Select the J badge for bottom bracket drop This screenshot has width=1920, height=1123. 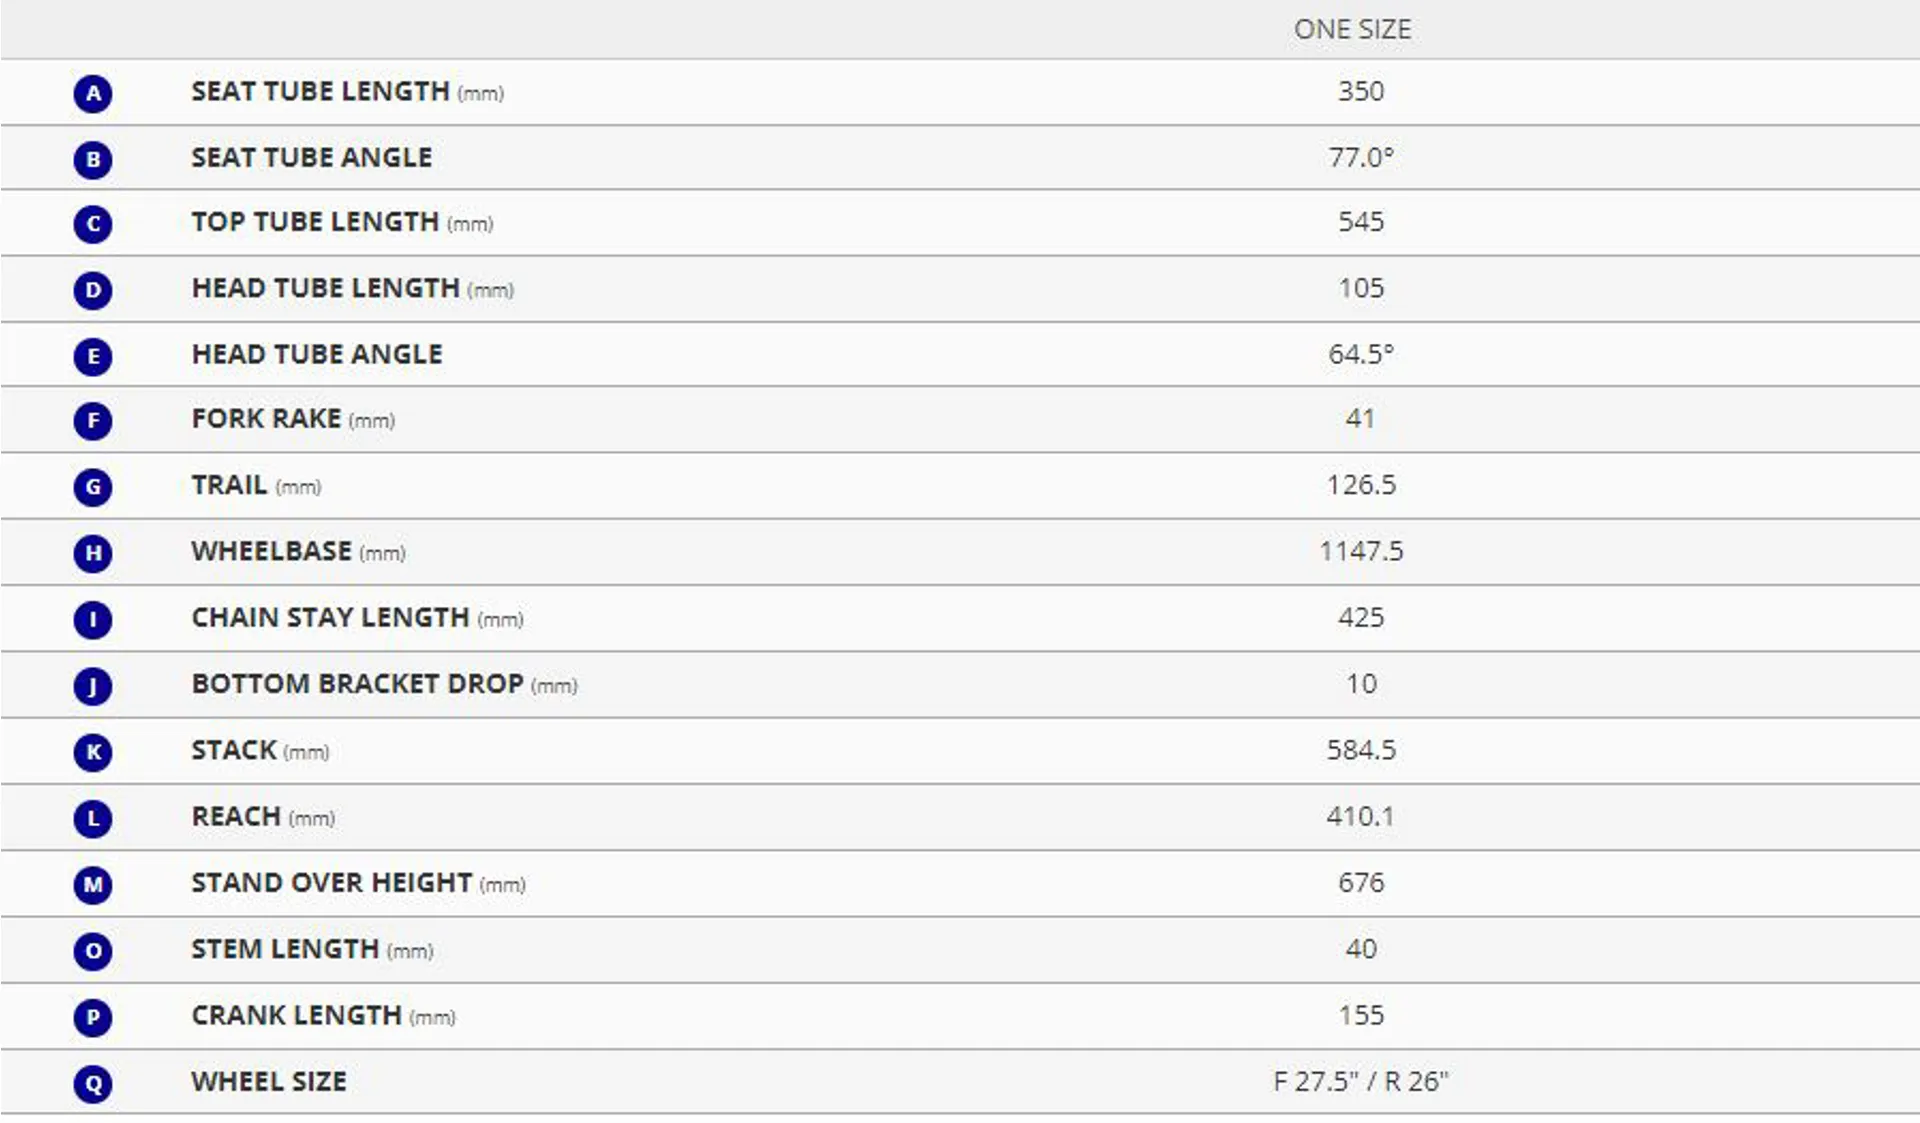[93, 686]
